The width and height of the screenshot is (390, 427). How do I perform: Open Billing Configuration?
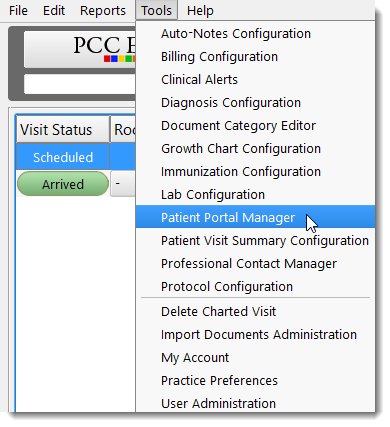pos(255,57)
